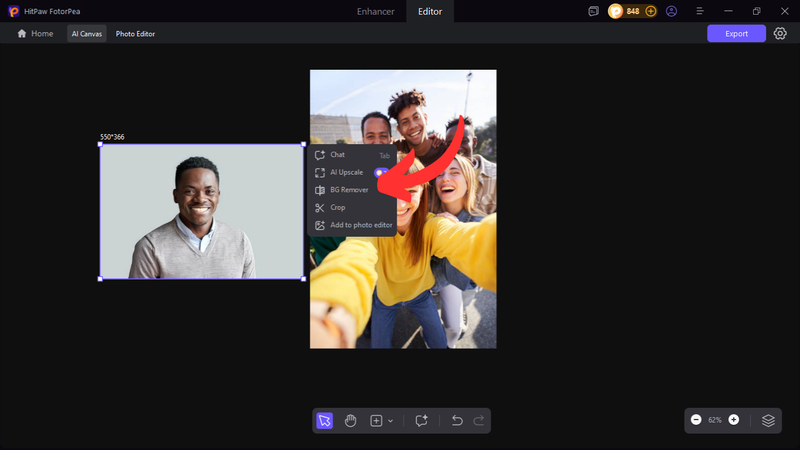The width and height of the screenshot is (800, 450).
Task: Toggle the AI Upscale switch
Action: click(x=381, y=172)
